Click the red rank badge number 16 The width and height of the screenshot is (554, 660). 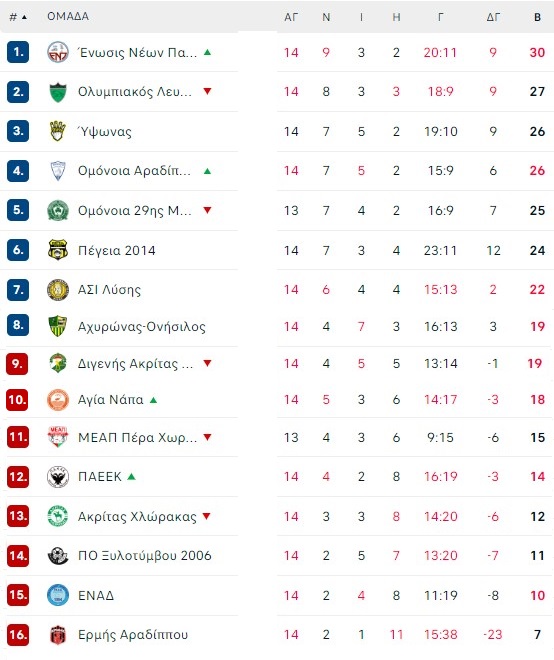[x=18, y=634]
